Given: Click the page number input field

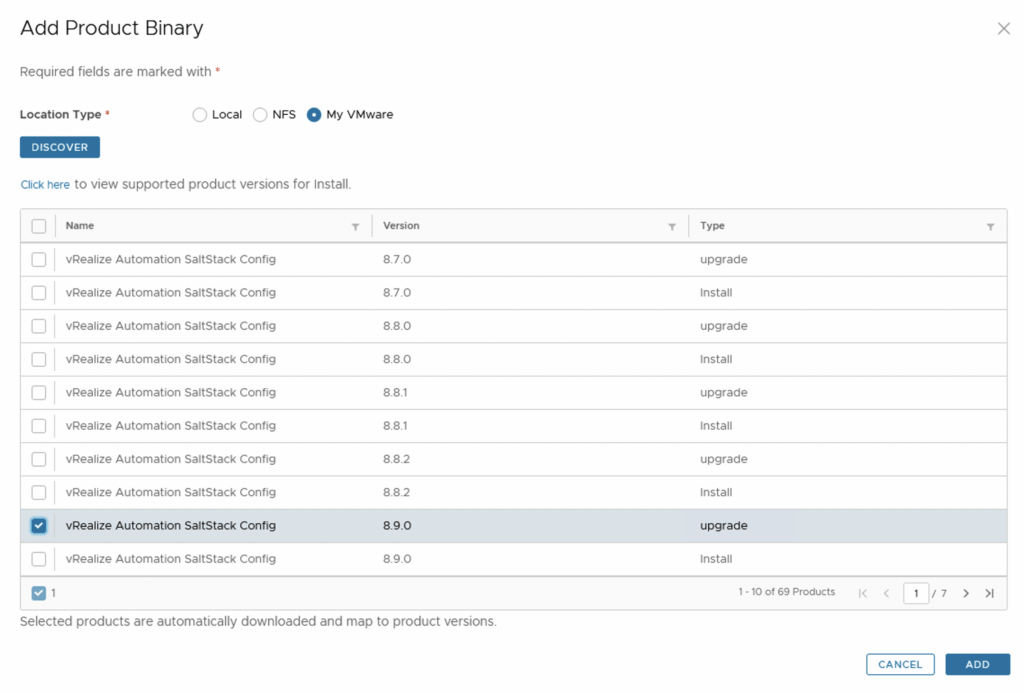Looking at the screenshot, I should [x=915, y=593].
